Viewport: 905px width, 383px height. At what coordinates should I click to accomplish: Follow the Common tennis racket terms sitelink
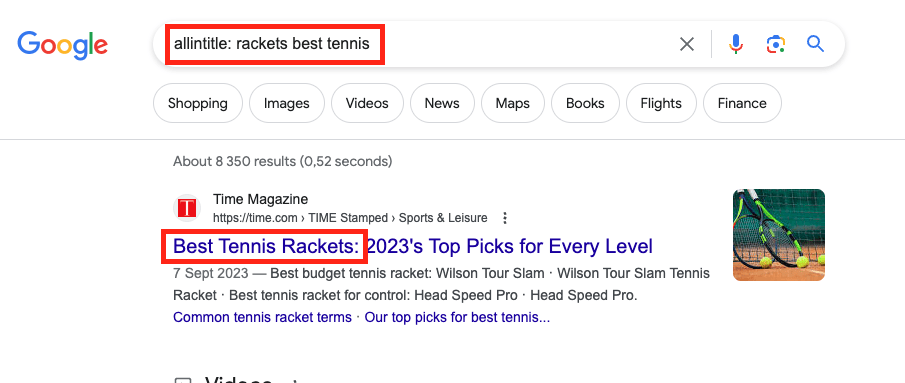pos(262,317)
